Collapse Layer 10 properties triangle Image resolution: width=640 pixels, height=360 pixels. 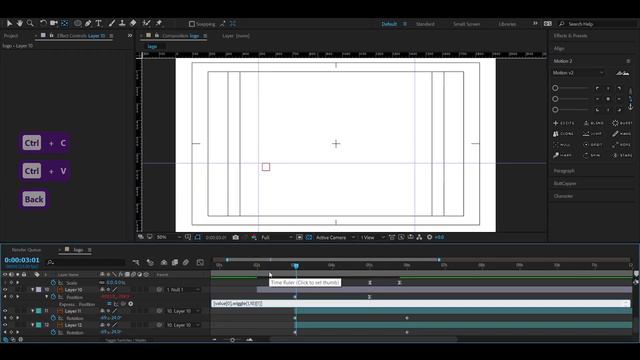[x=32, y=290]
